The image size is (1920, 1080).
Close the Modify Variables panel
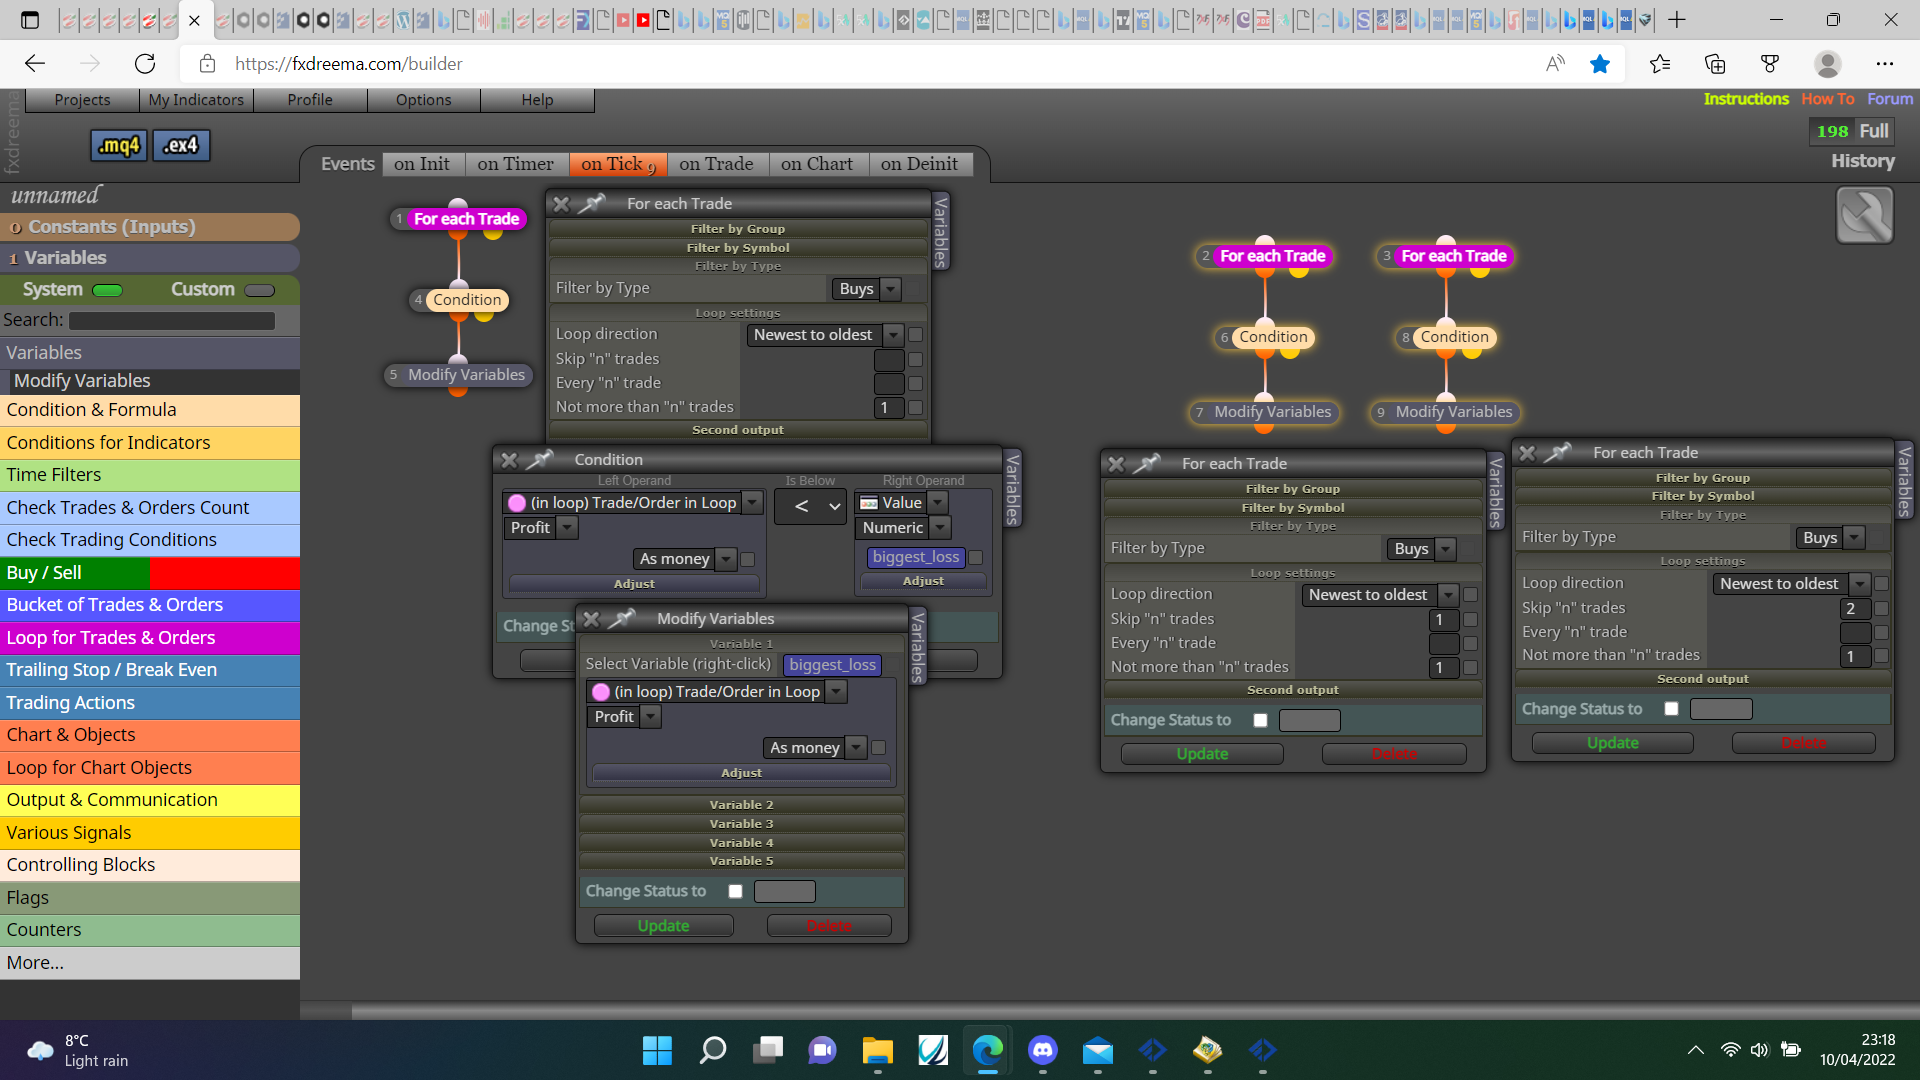[x=591, y=619]
